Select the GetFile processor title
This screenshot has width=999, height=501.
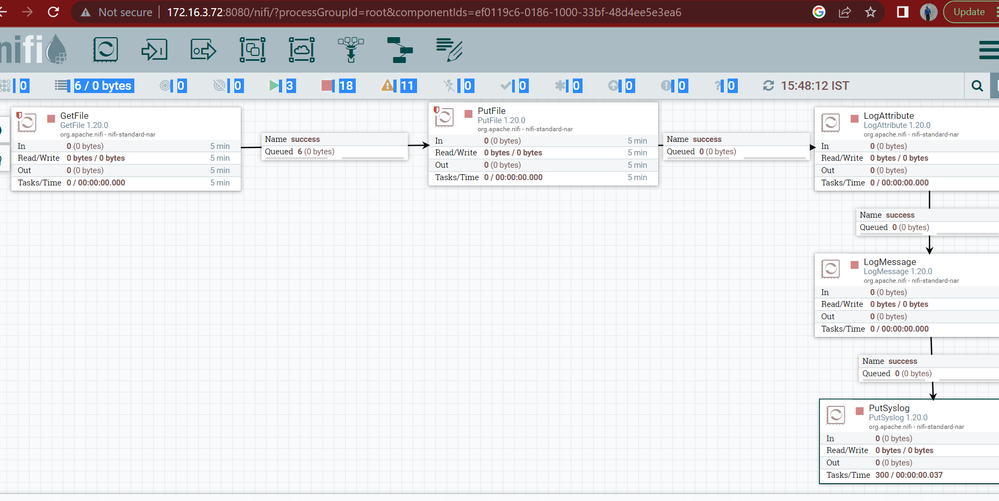tap(75, 116)
